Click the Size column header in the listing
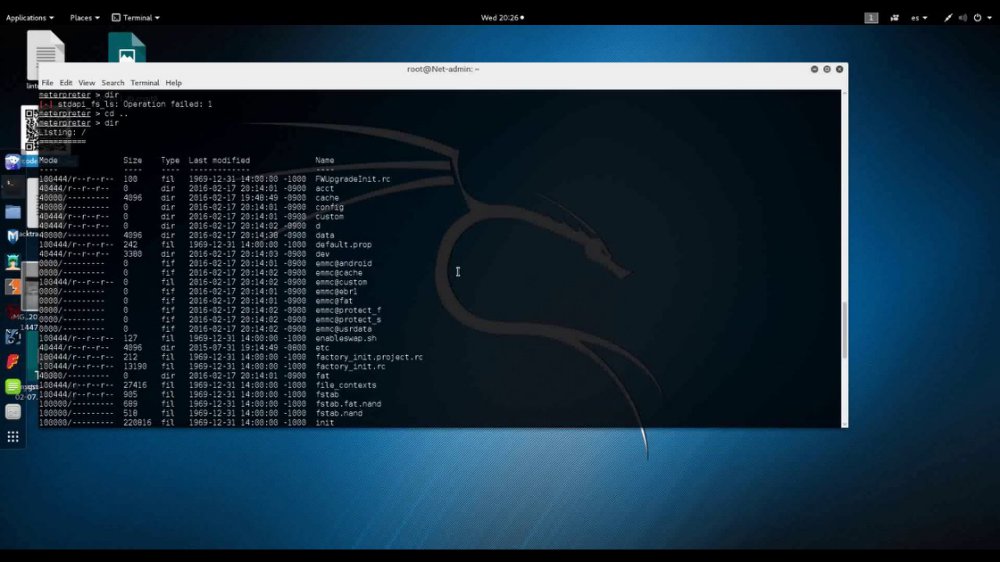 click(133, 161)
